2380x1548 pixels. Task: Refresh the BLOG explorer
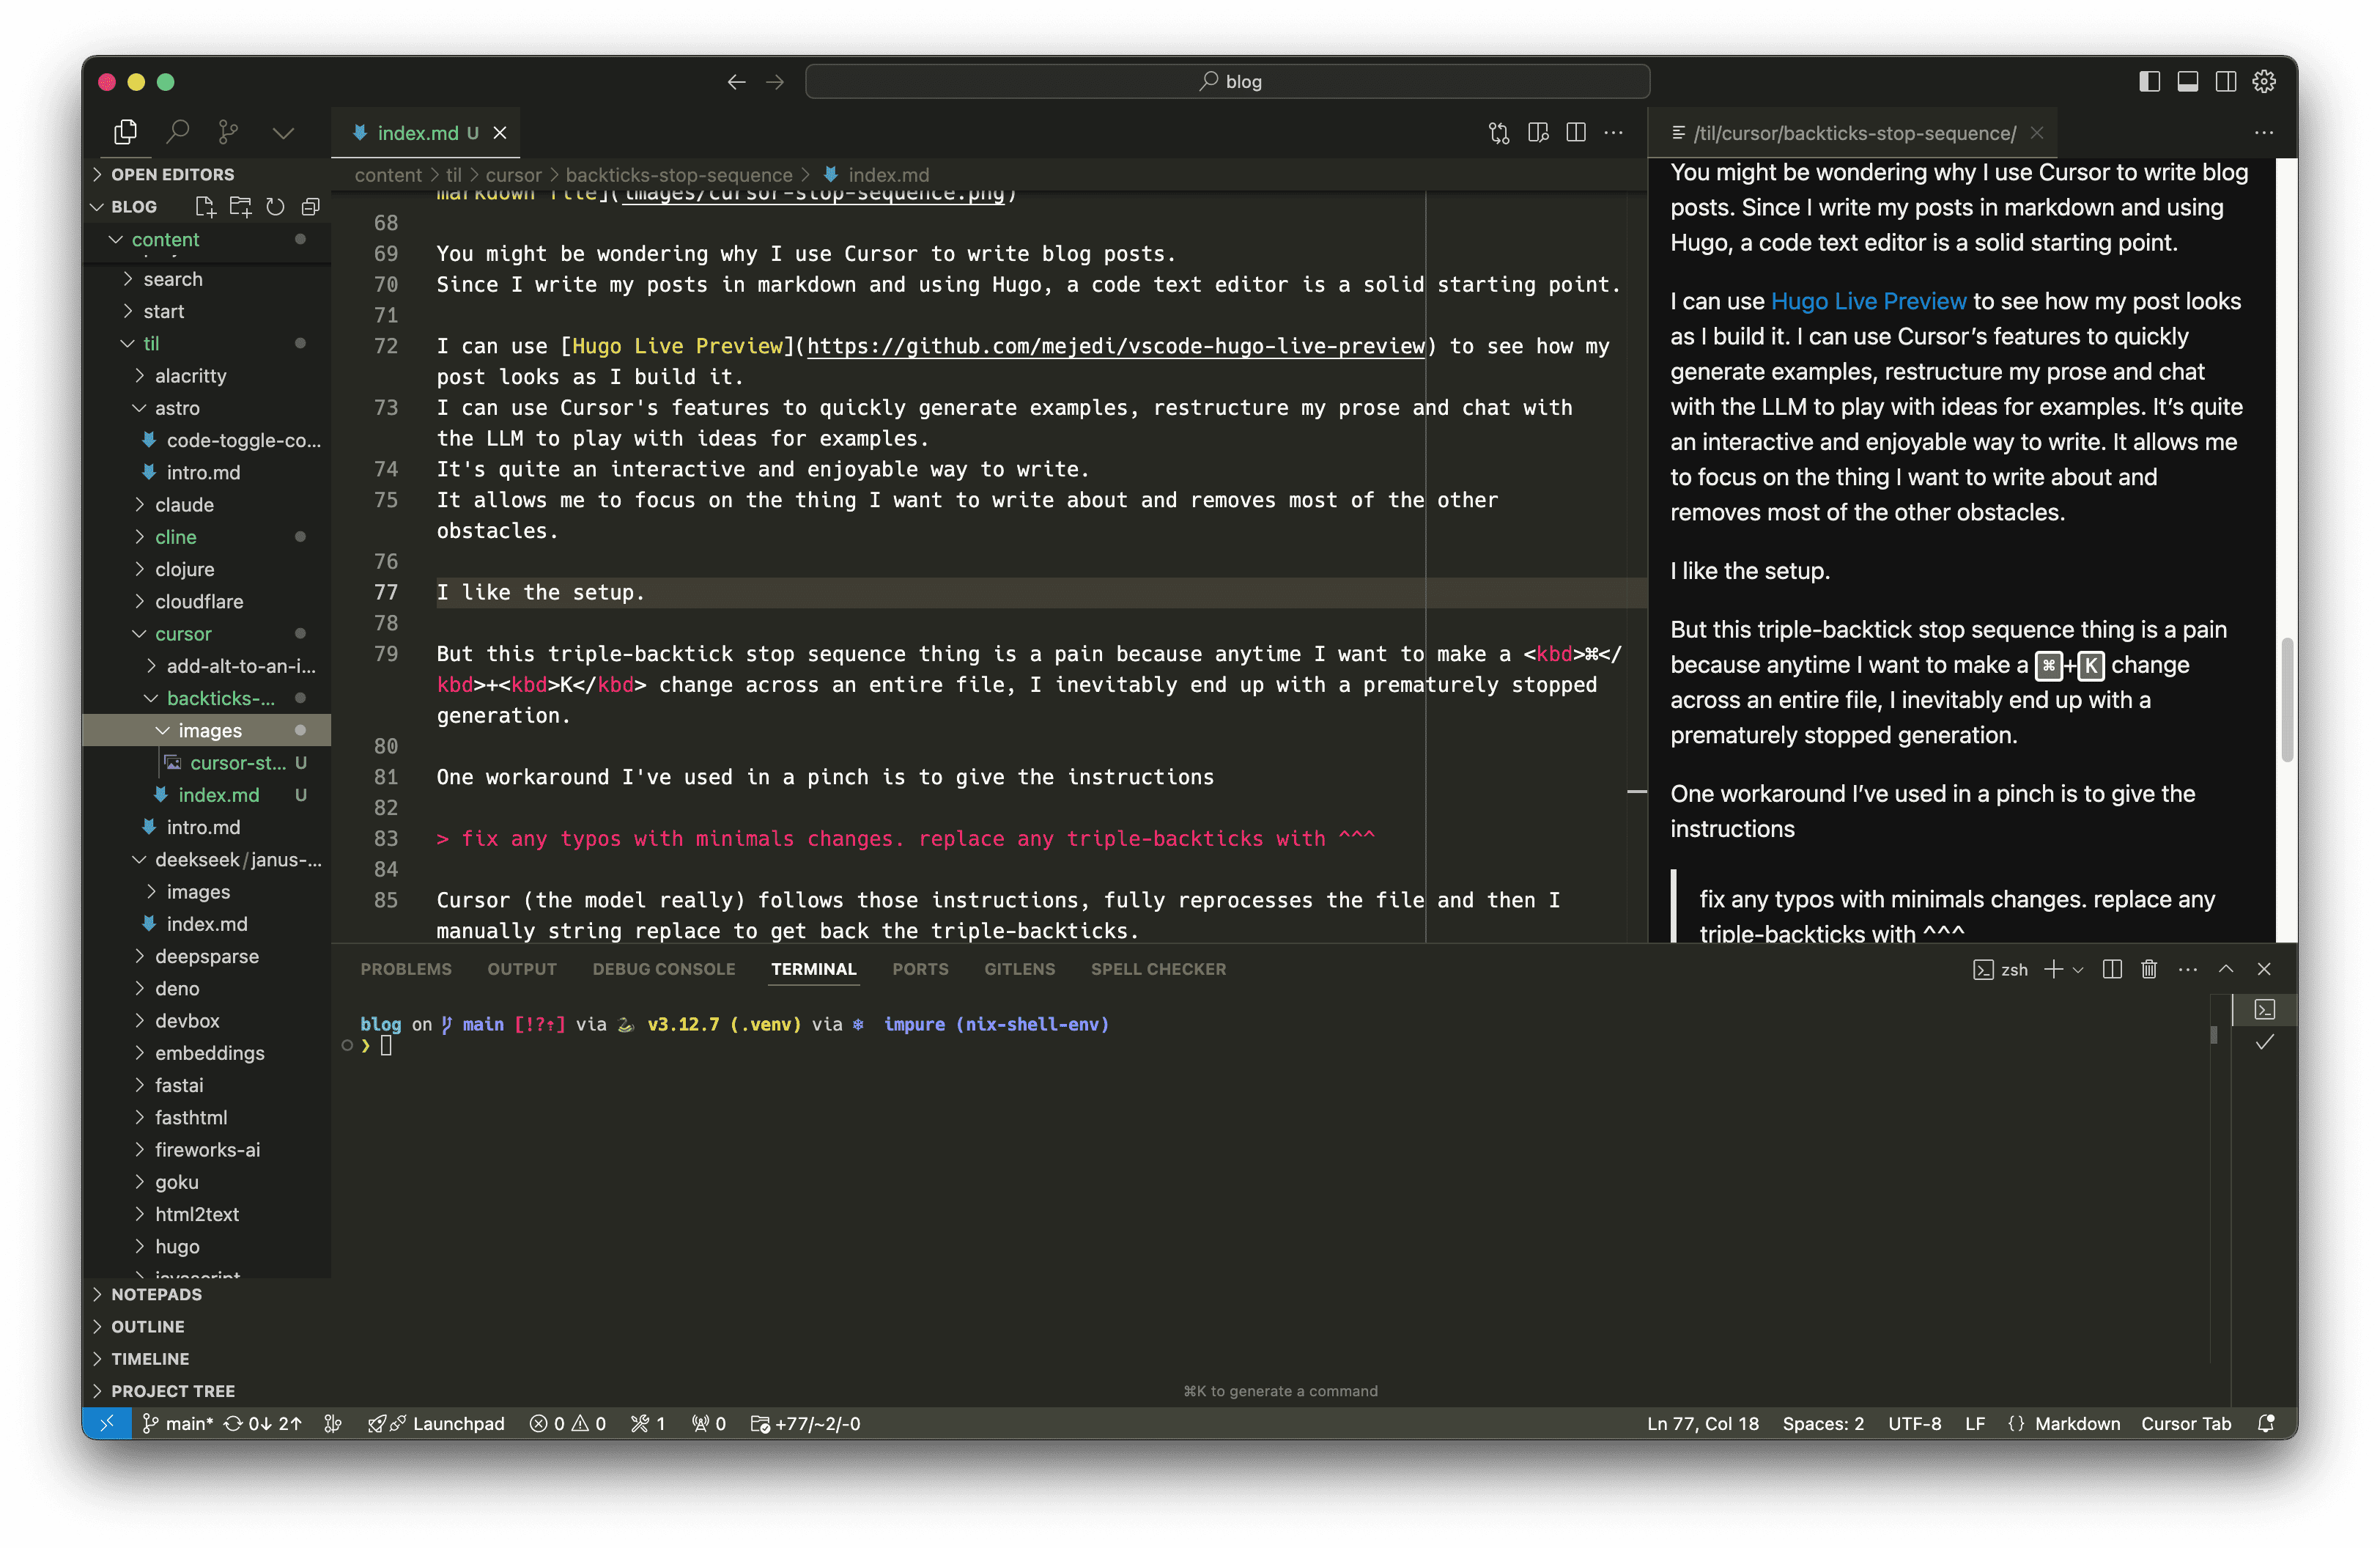pos(275,207)
